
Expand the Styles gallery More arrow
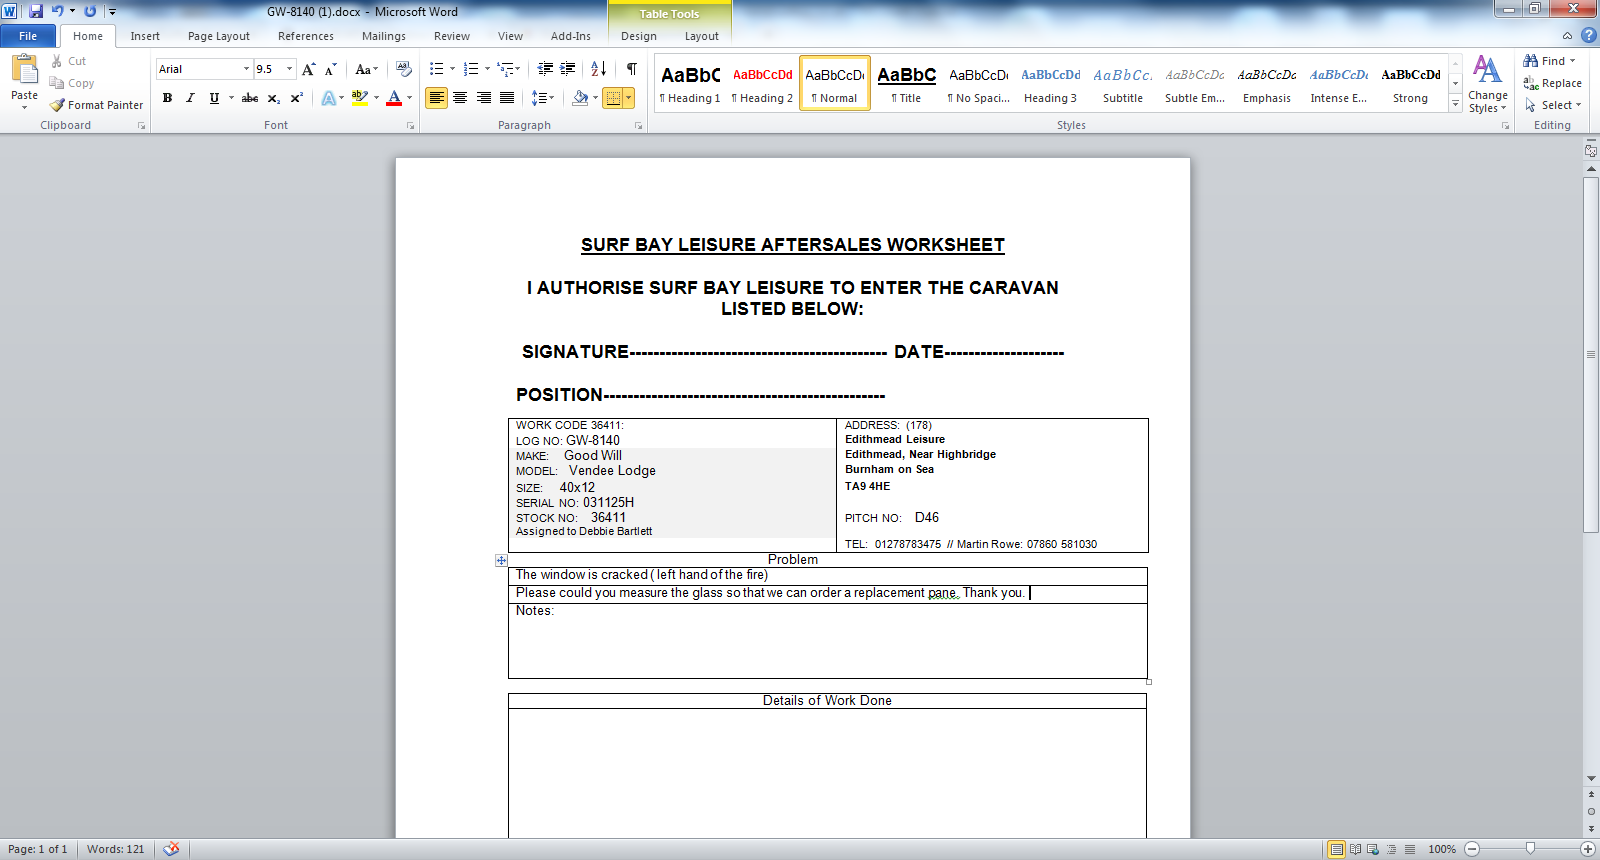(1456, 105)
